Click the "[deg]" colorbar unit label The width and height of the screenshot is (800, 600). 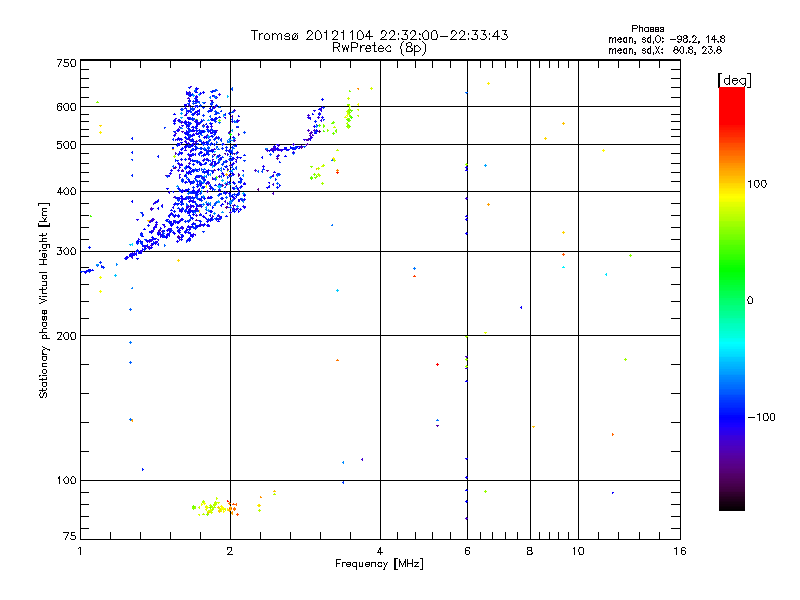click(x=734, y=80)
